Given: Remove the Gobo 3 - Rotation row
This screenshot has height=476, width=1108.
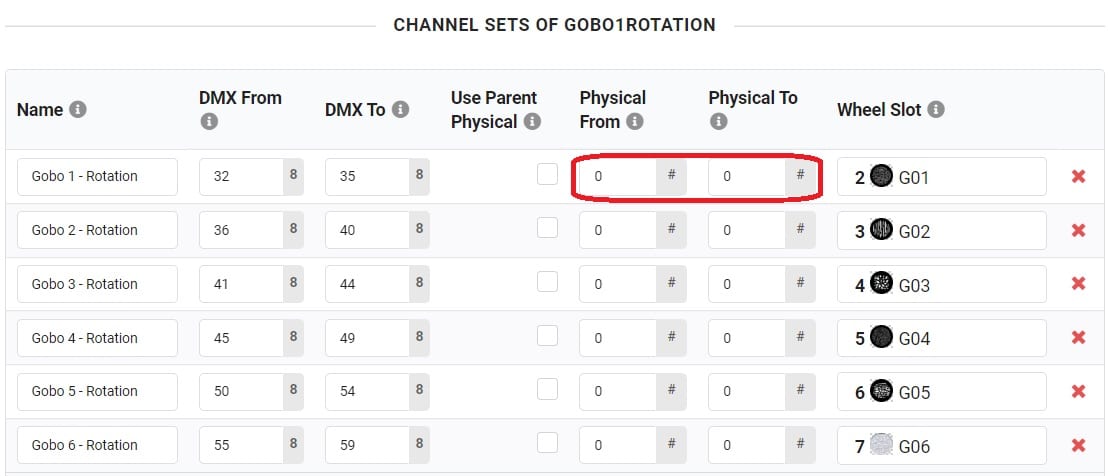Looking at the screenshot, I should 1078,284.
